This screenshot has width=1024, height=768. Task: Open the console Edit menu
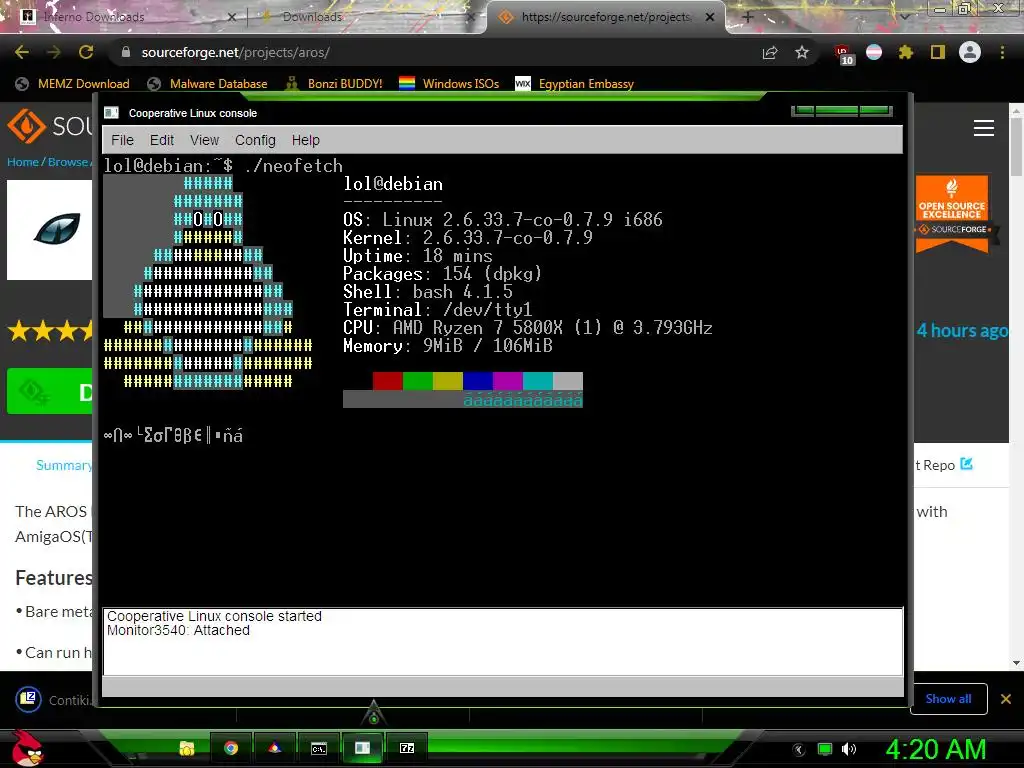[161, 140]
